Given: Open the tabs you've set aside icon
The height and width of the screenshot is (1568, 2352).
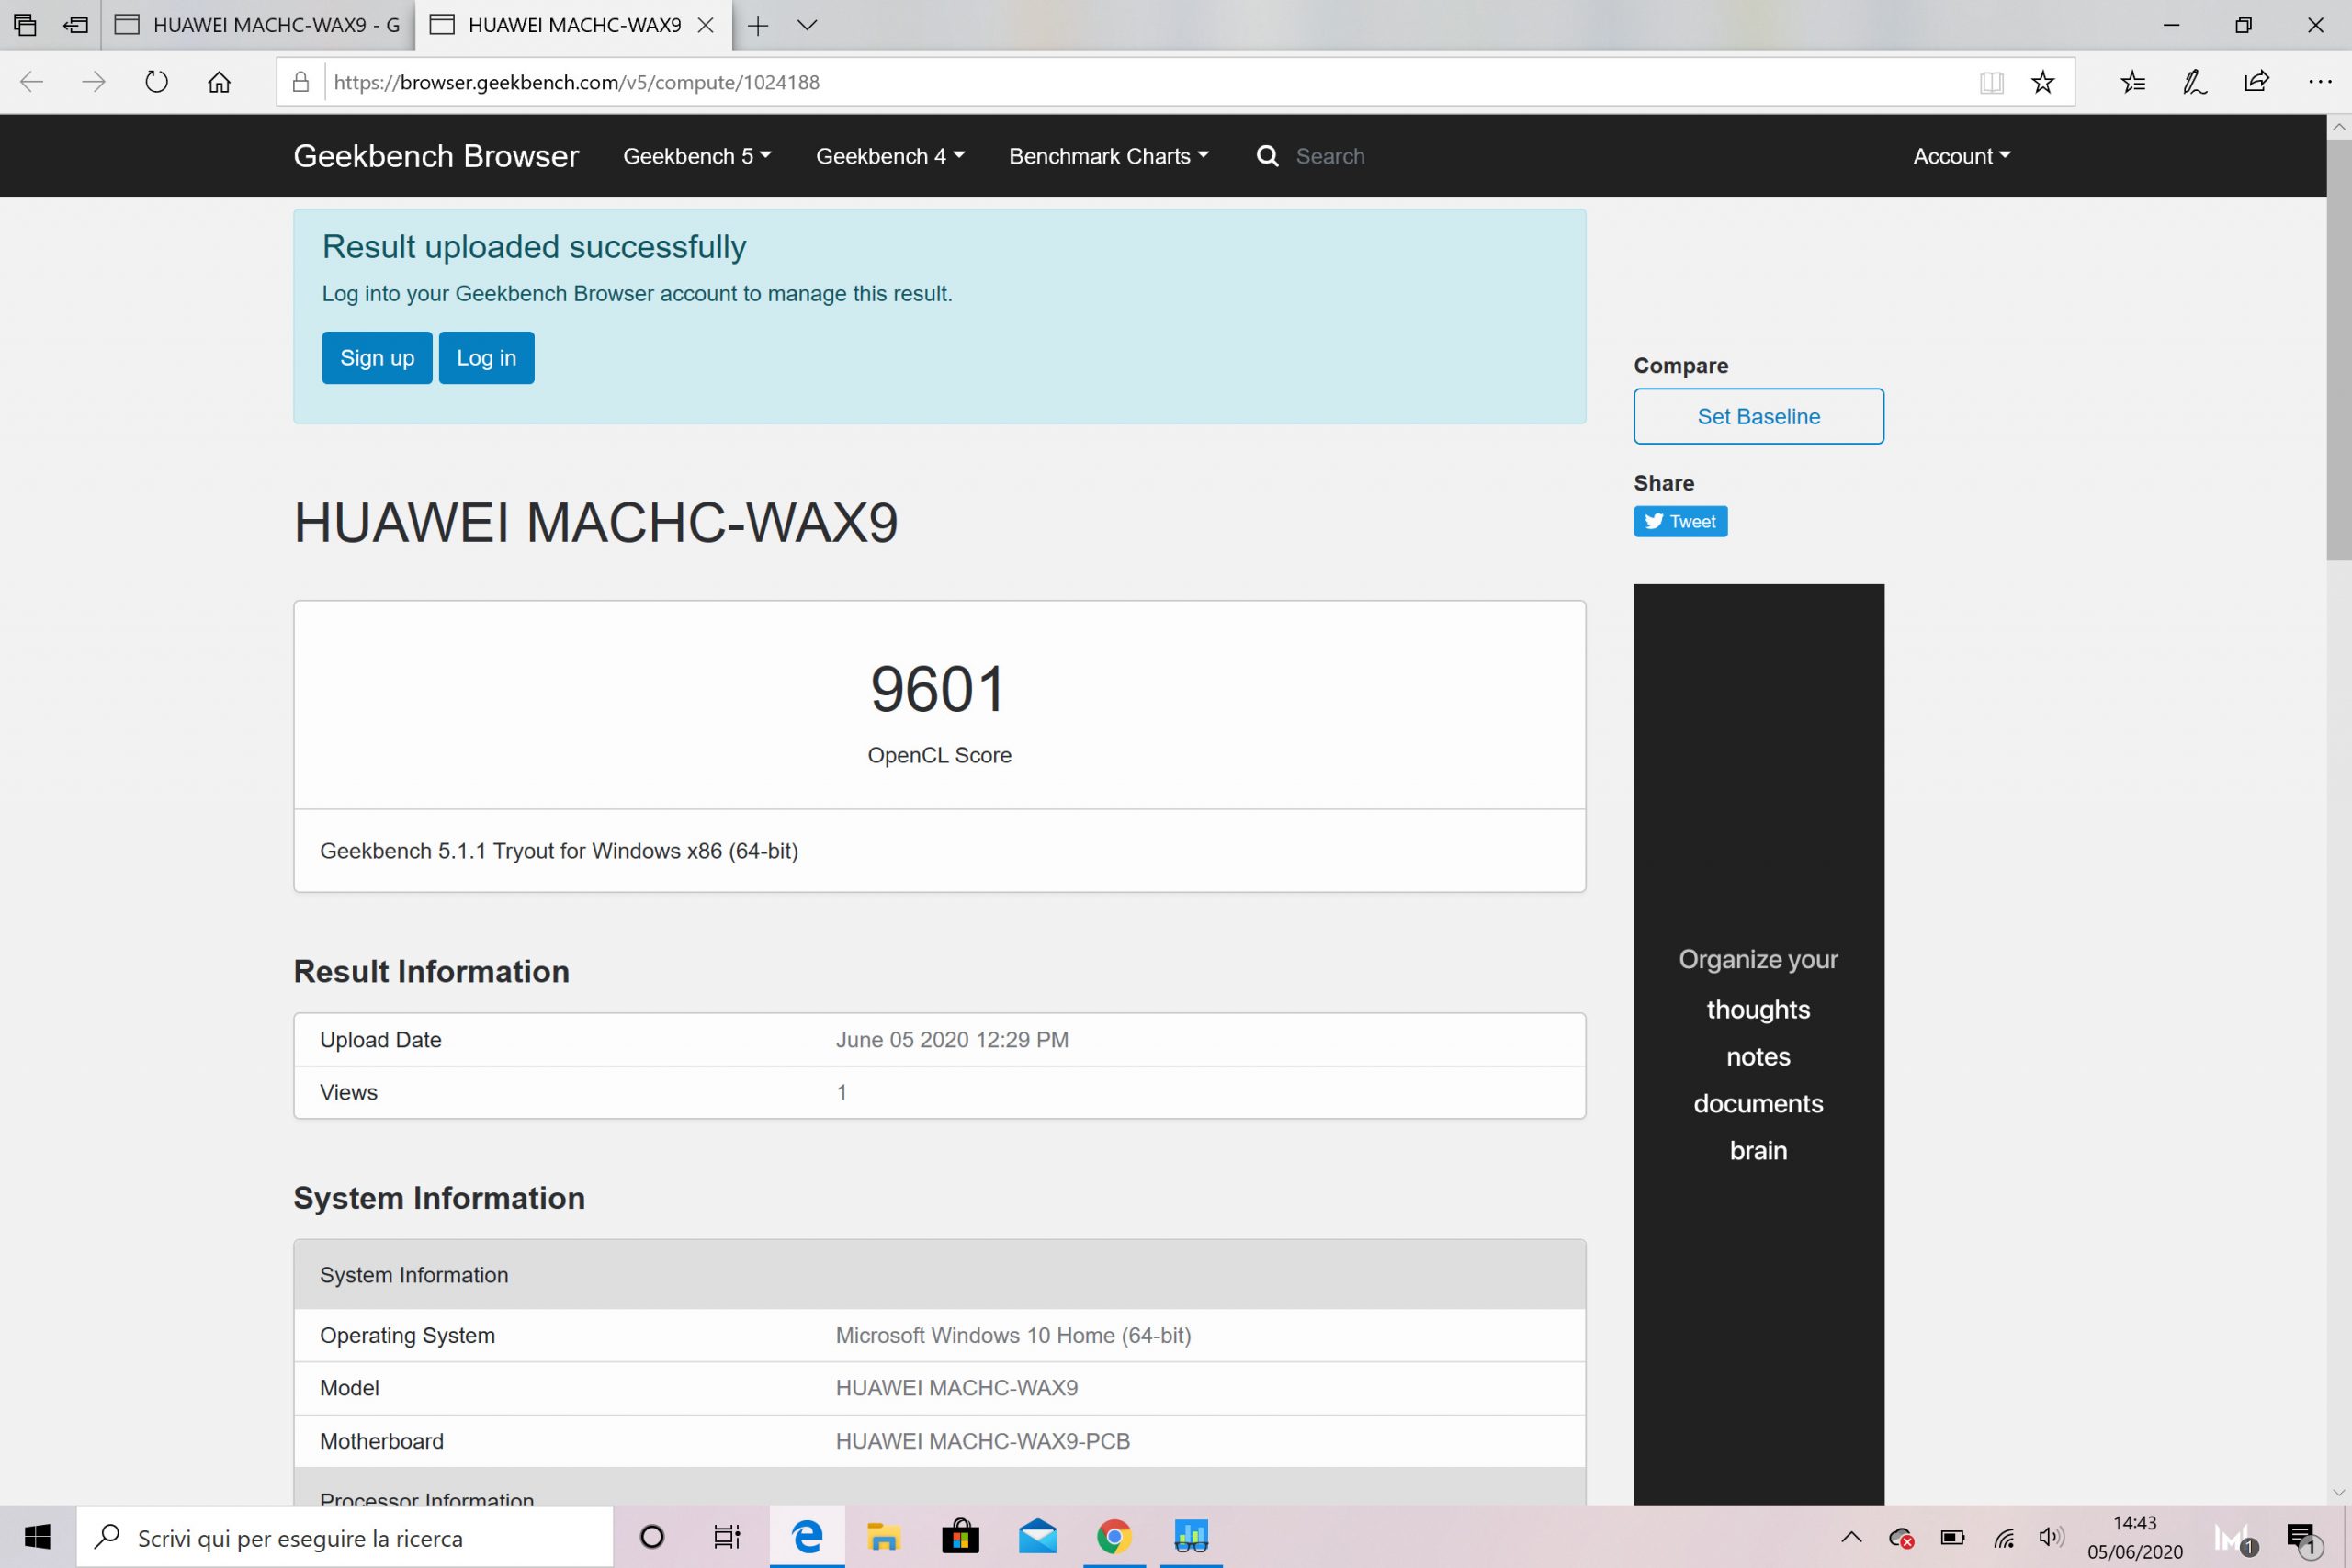Looking at the screenshot, I should tap(25, 25).
